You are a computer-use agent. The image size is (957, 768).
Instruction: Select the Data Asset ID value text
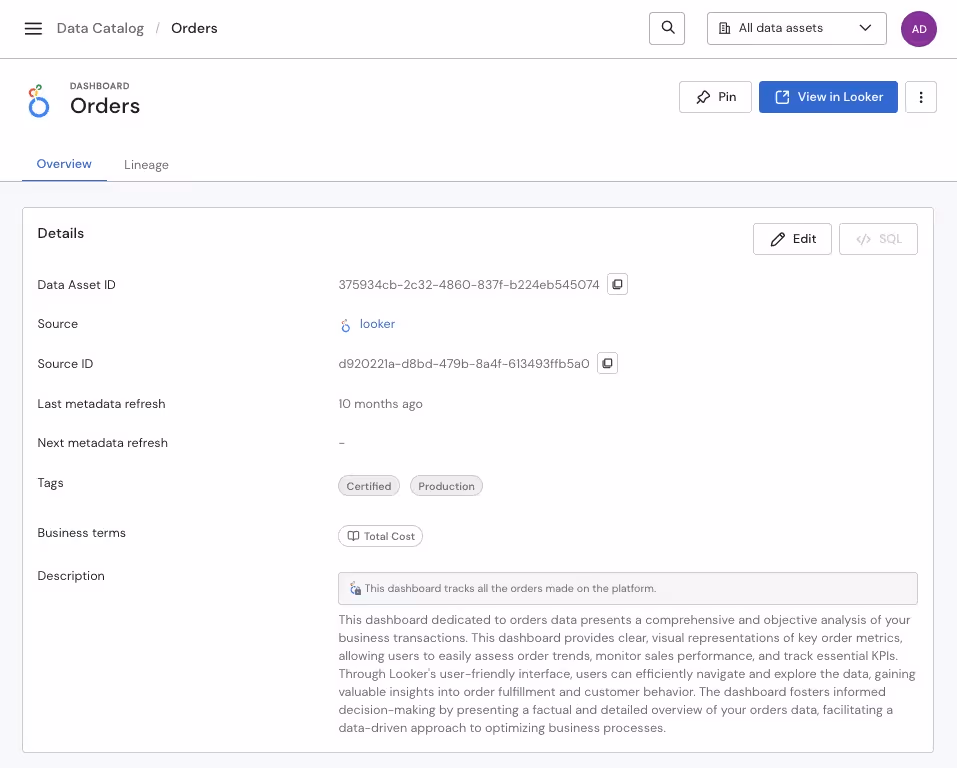click(469, 285)
